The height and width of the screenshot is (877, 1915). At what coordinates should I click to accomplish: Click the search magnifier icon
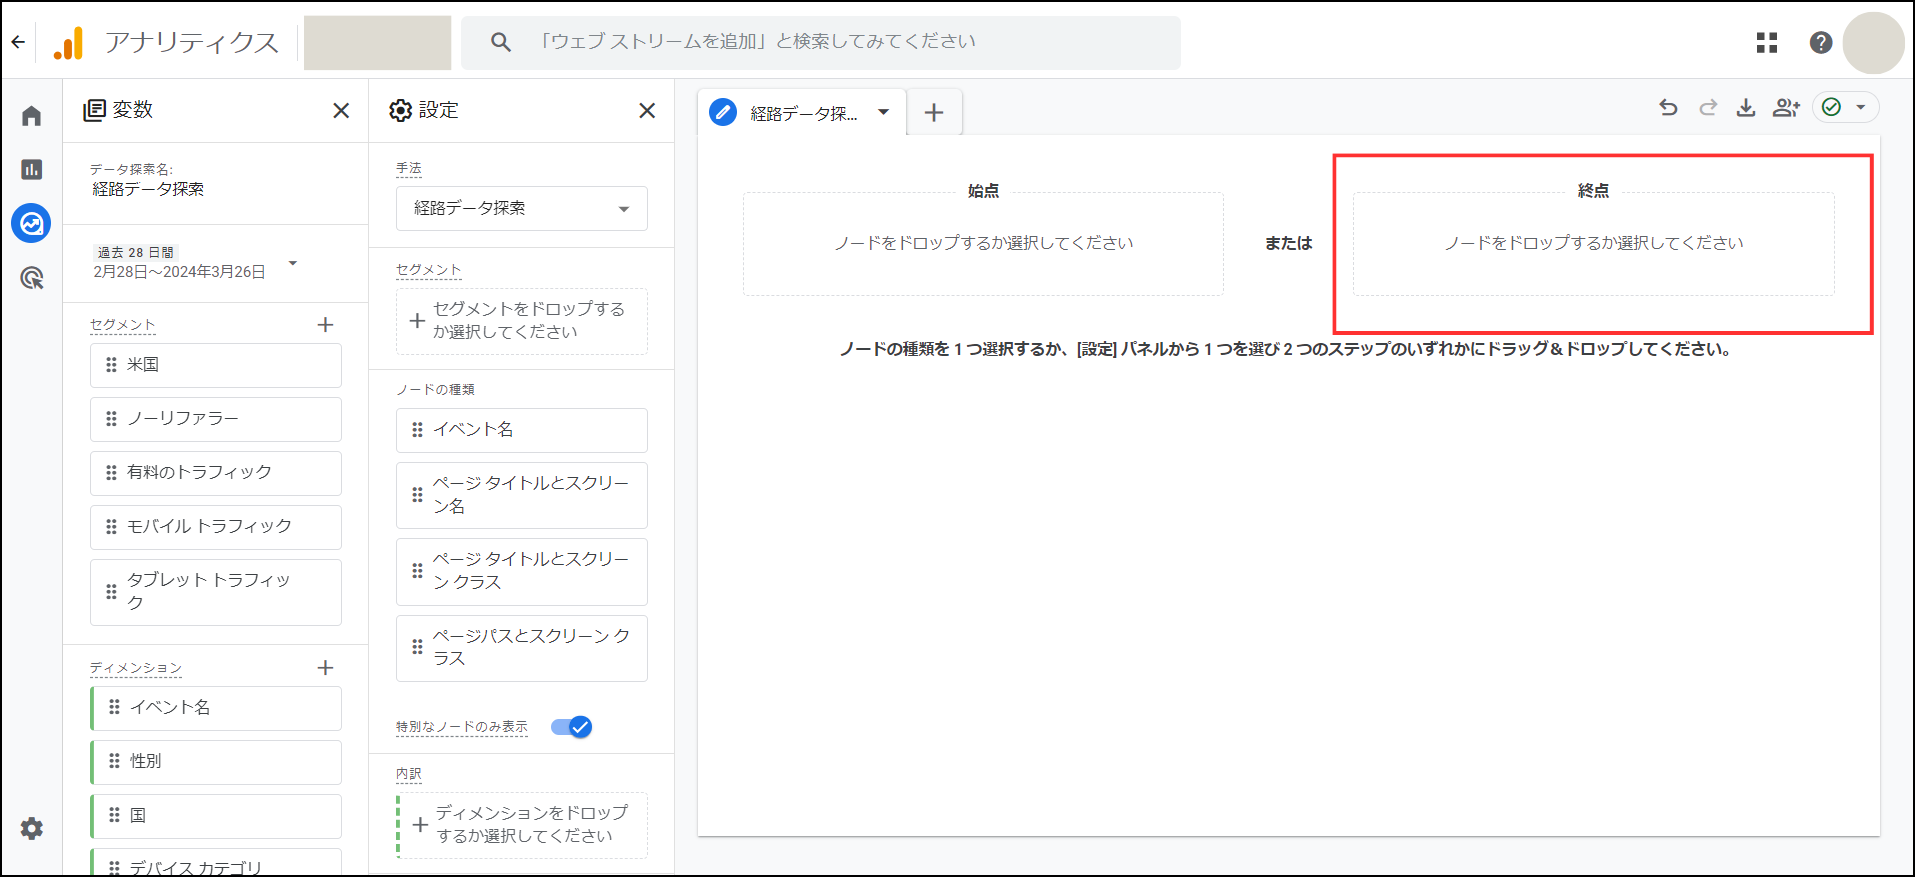tap(501, 42)
